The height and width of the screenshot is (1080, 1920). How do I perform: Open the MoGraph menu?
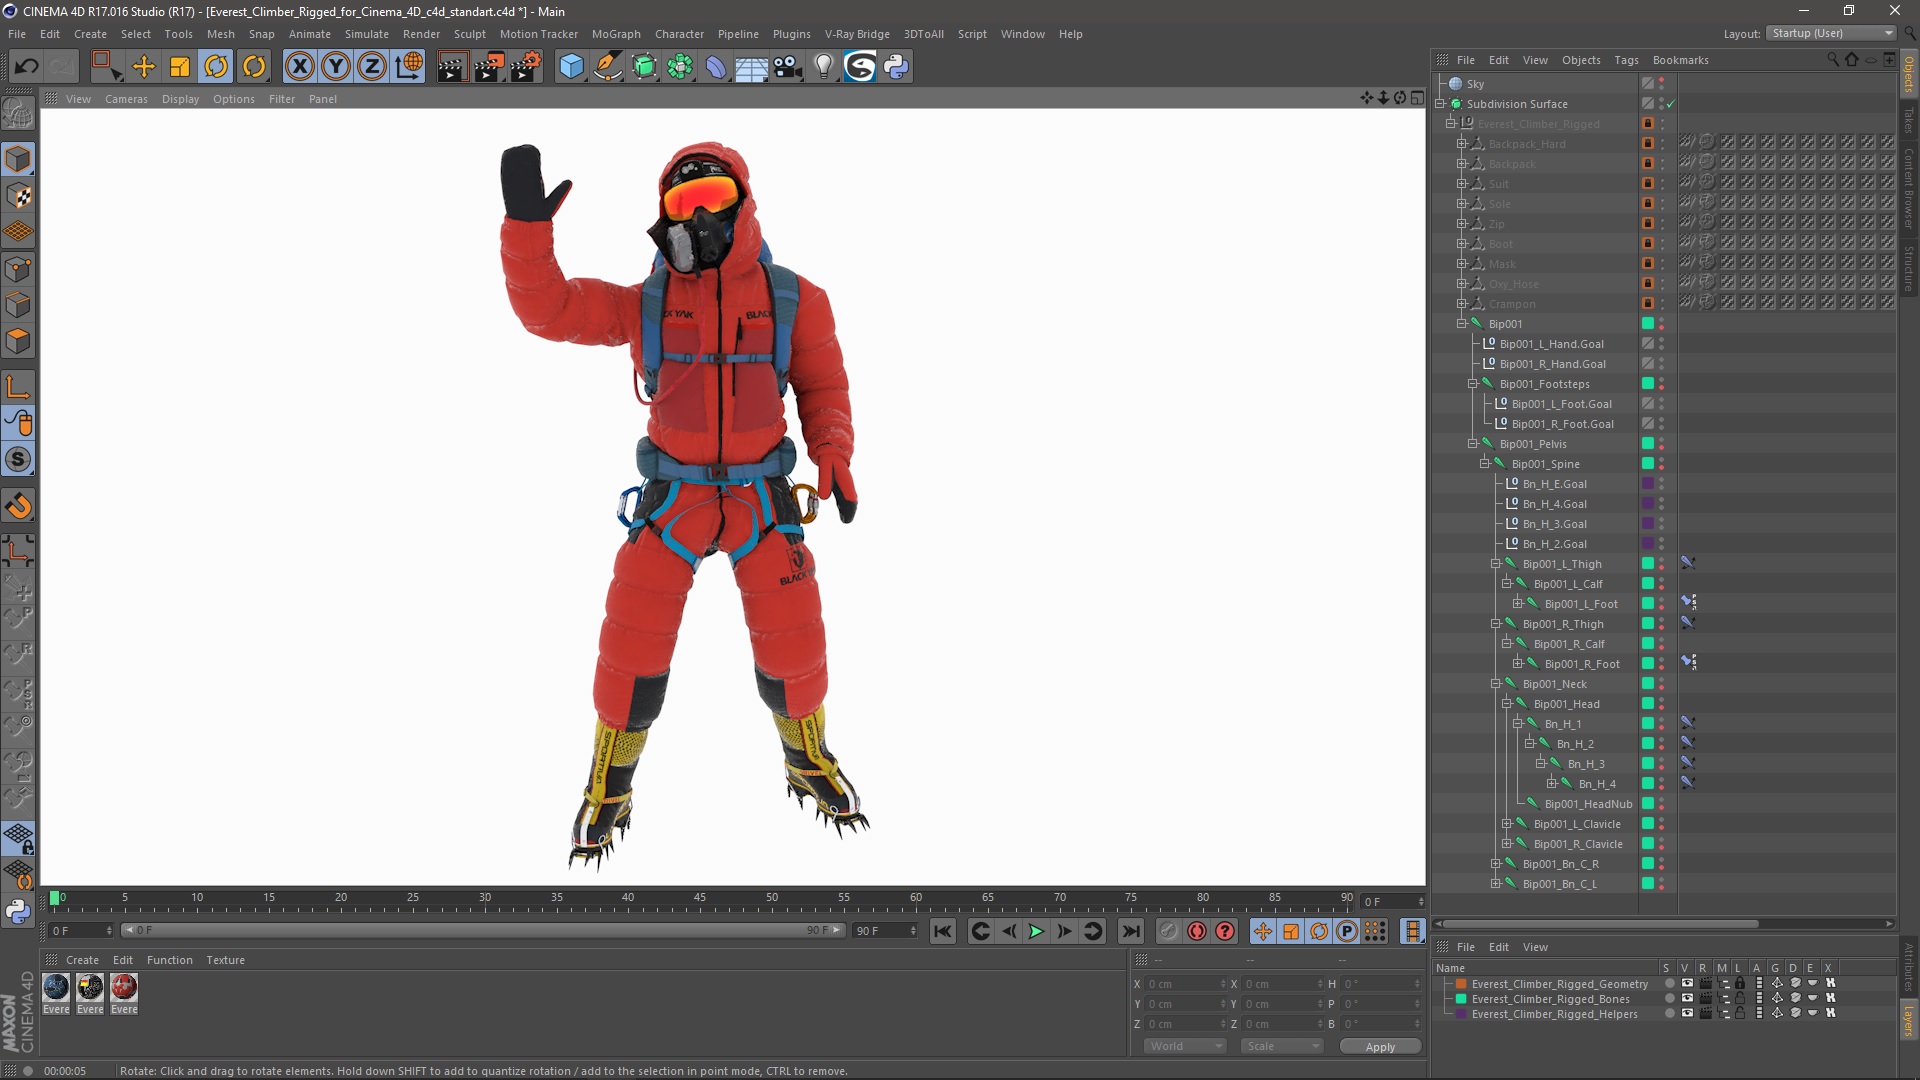tap(616, 34)
